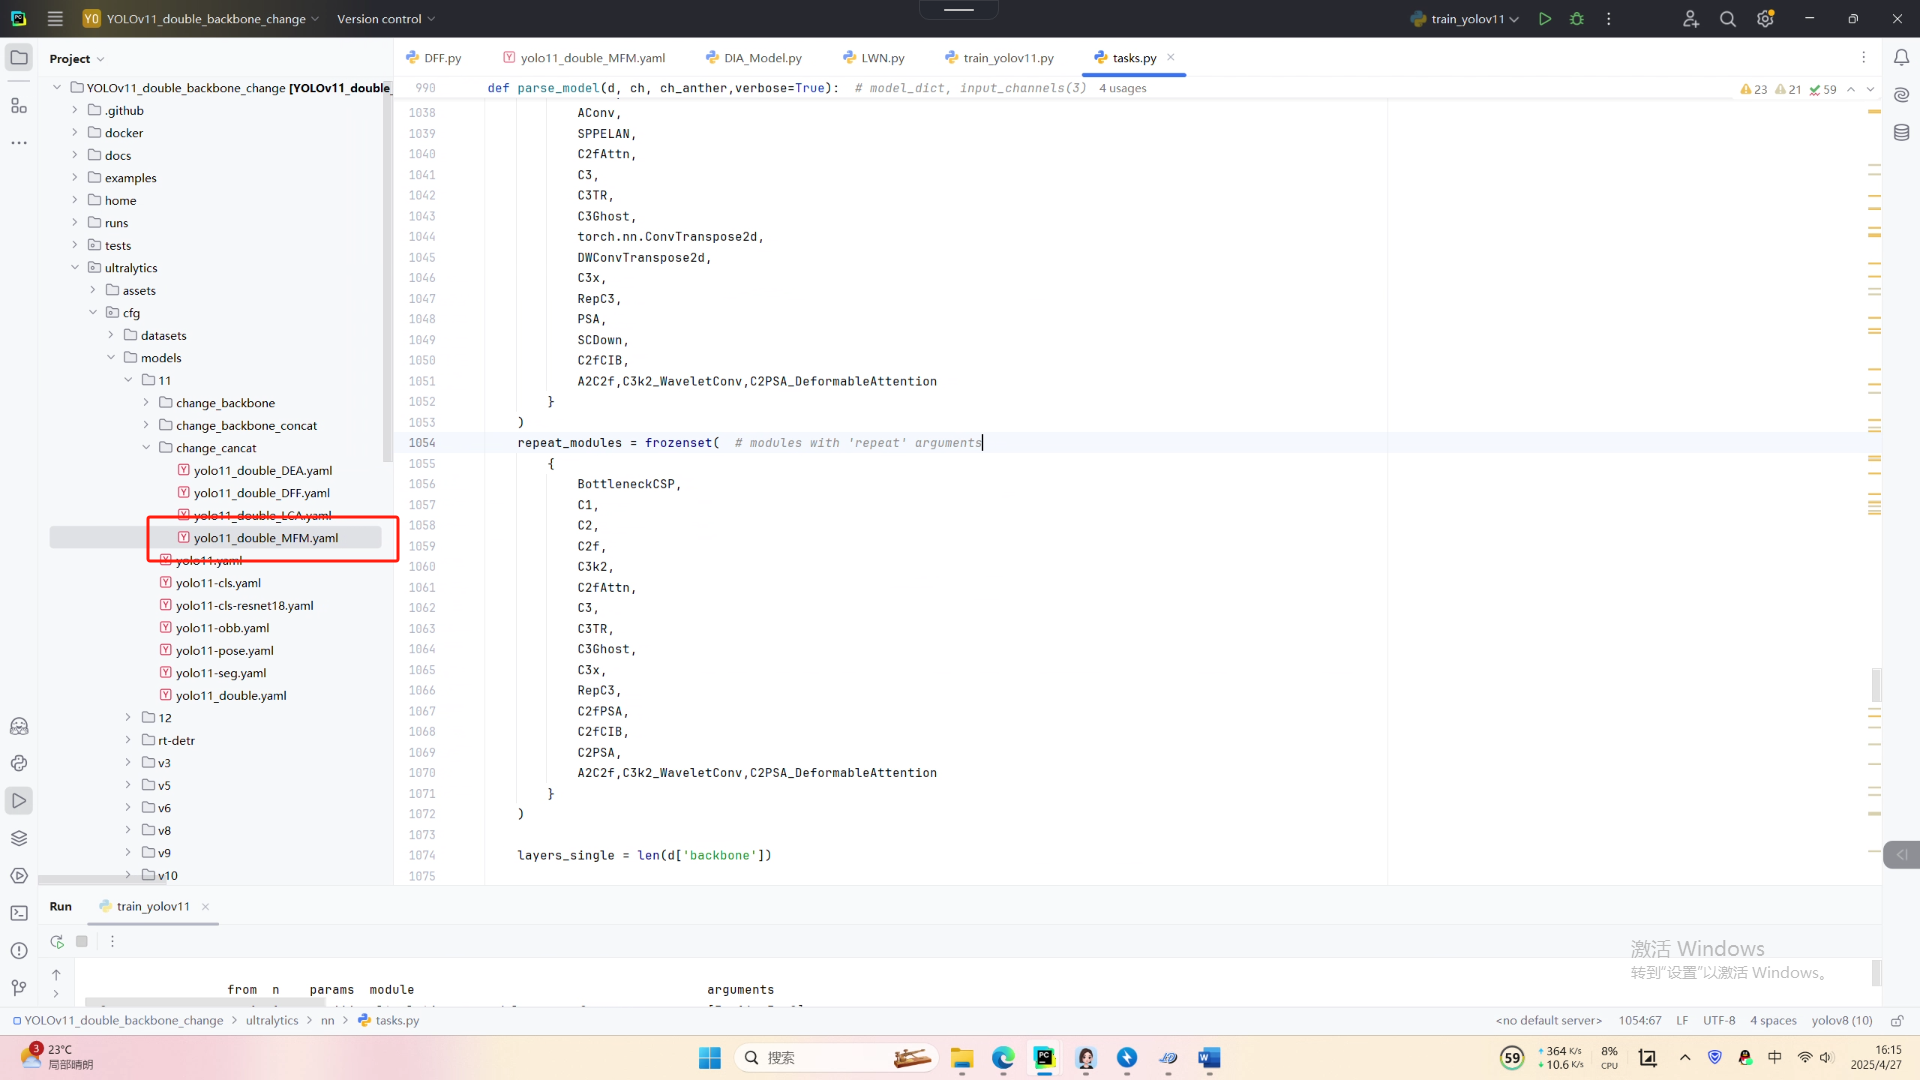This screenshot has width=1920, height=1080.
Task: Open the Python Packages tool window
Action: (x=19, y=838)
